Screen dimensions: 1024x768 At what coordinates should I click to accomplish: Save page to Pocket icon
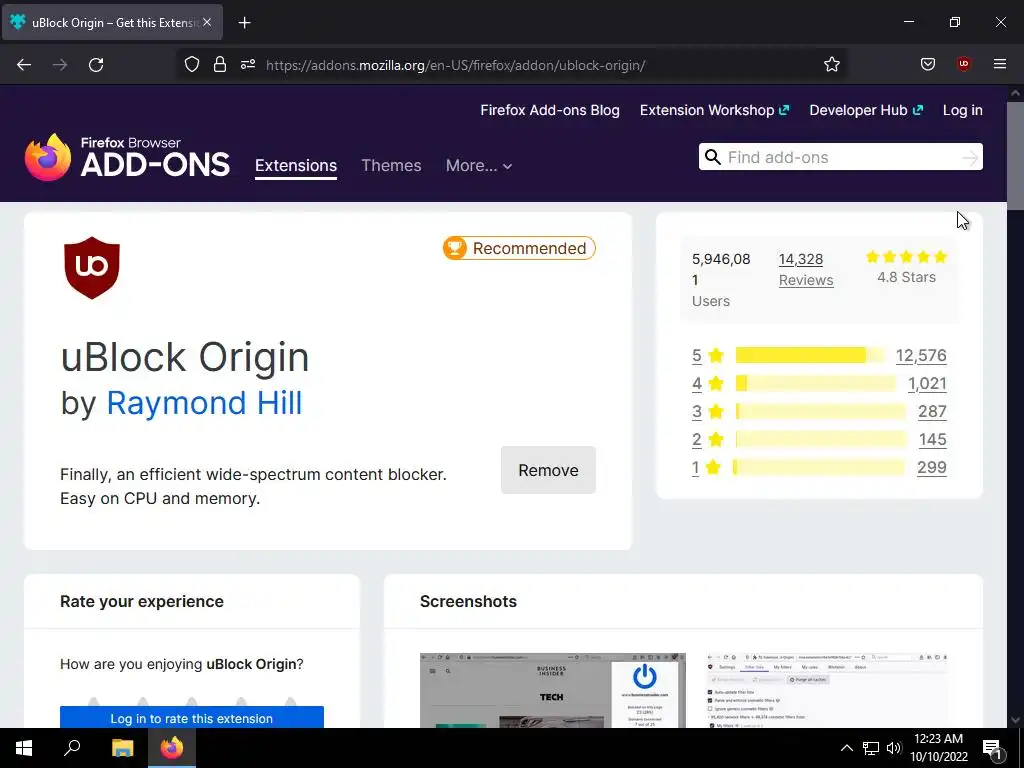coord(927,65)
